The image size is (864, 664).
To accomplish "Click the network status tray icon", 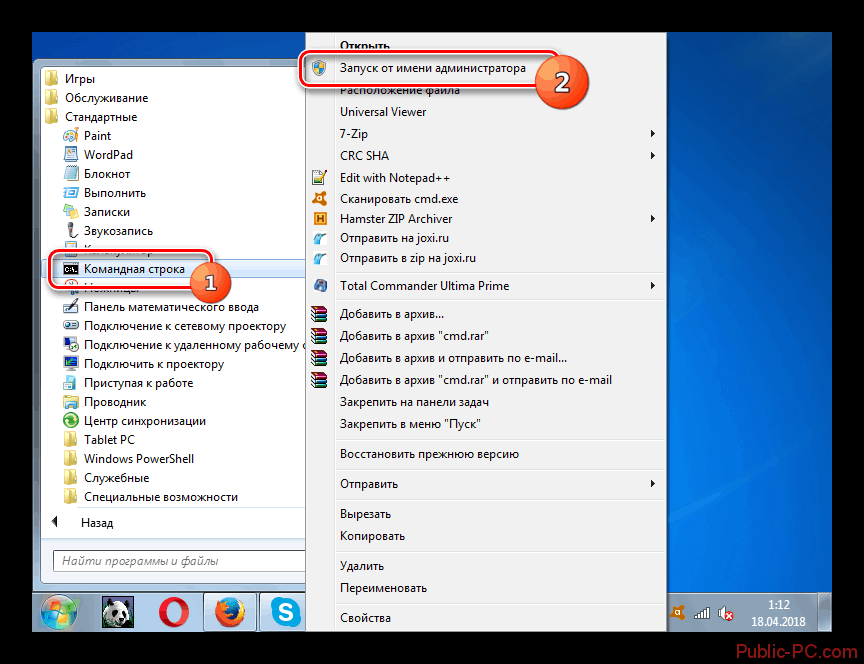I will [703, 612].
